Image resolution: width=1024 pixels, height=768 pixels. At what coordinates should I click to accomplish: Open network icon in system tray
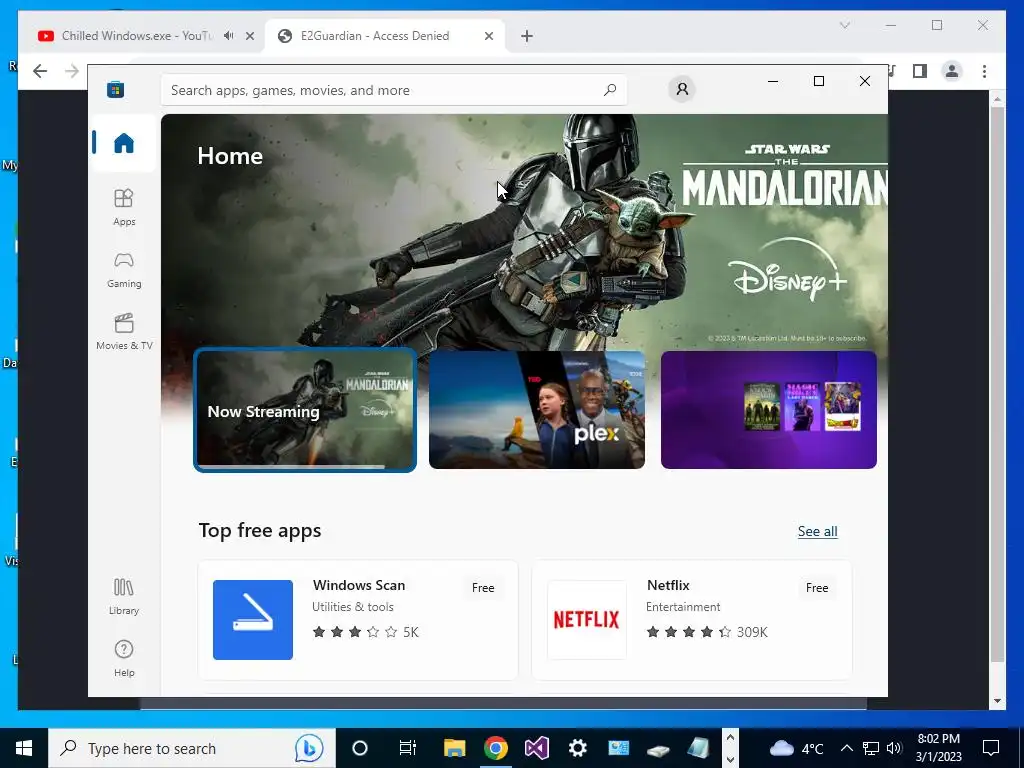[871, 748]
